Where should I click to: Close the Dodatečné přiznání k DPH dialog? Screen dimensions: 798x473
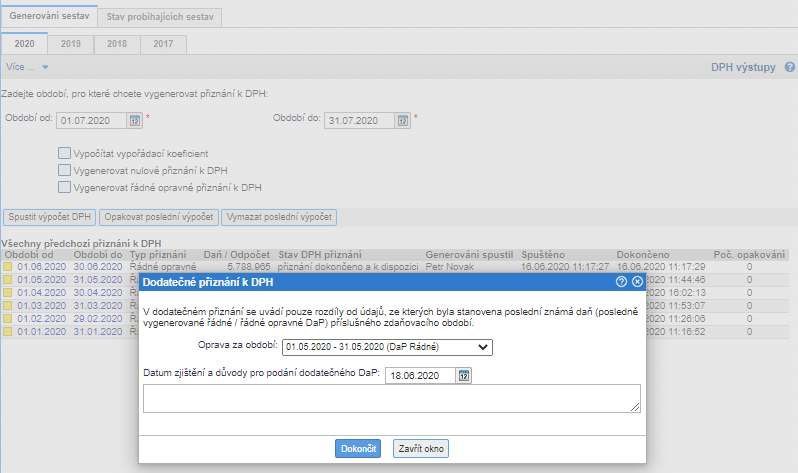pyautogui.click(x=637, y=283)
